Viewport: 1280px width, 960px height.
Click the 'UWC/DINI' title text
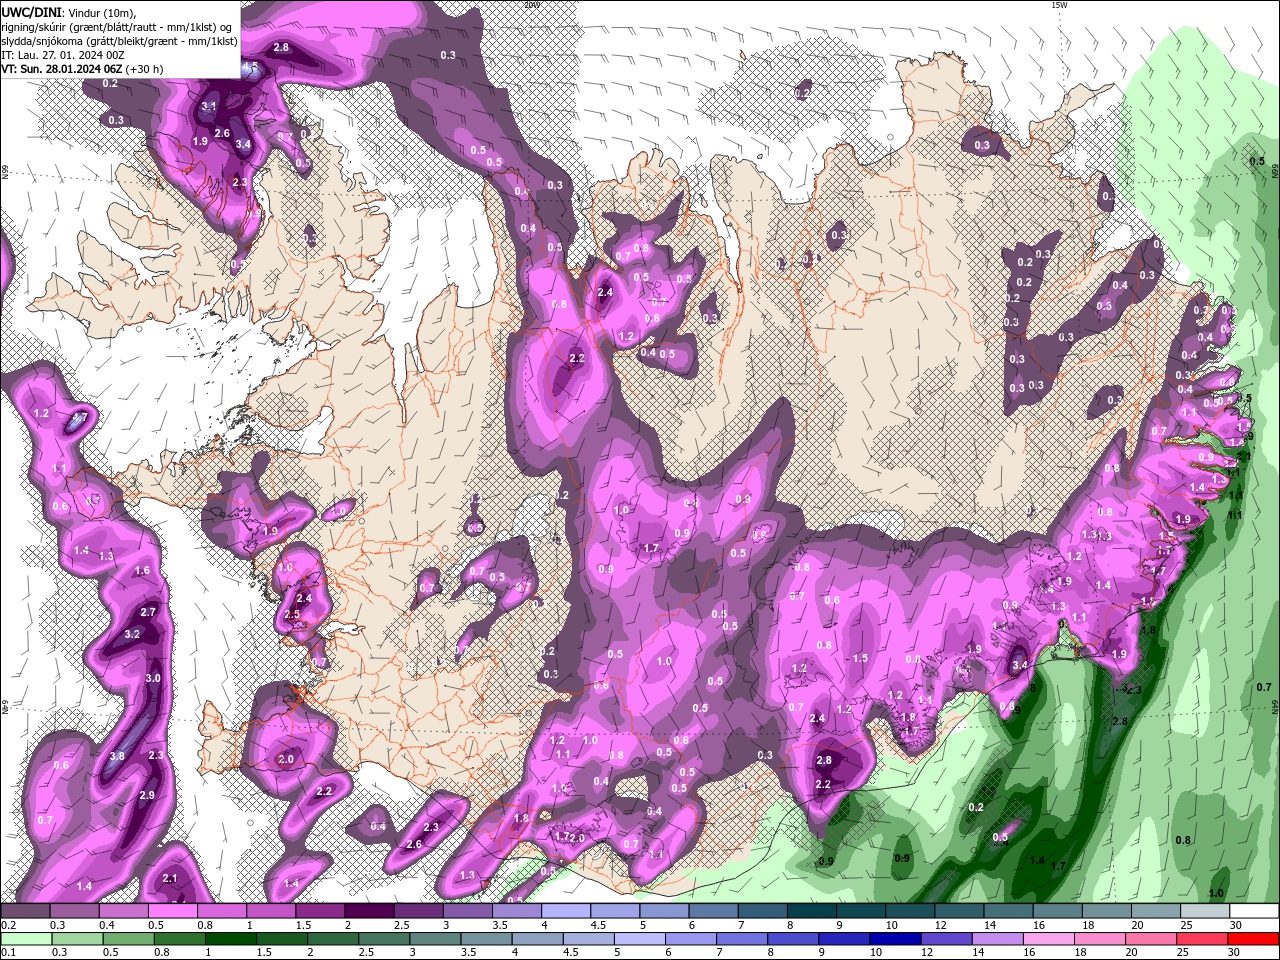[31, 11]
